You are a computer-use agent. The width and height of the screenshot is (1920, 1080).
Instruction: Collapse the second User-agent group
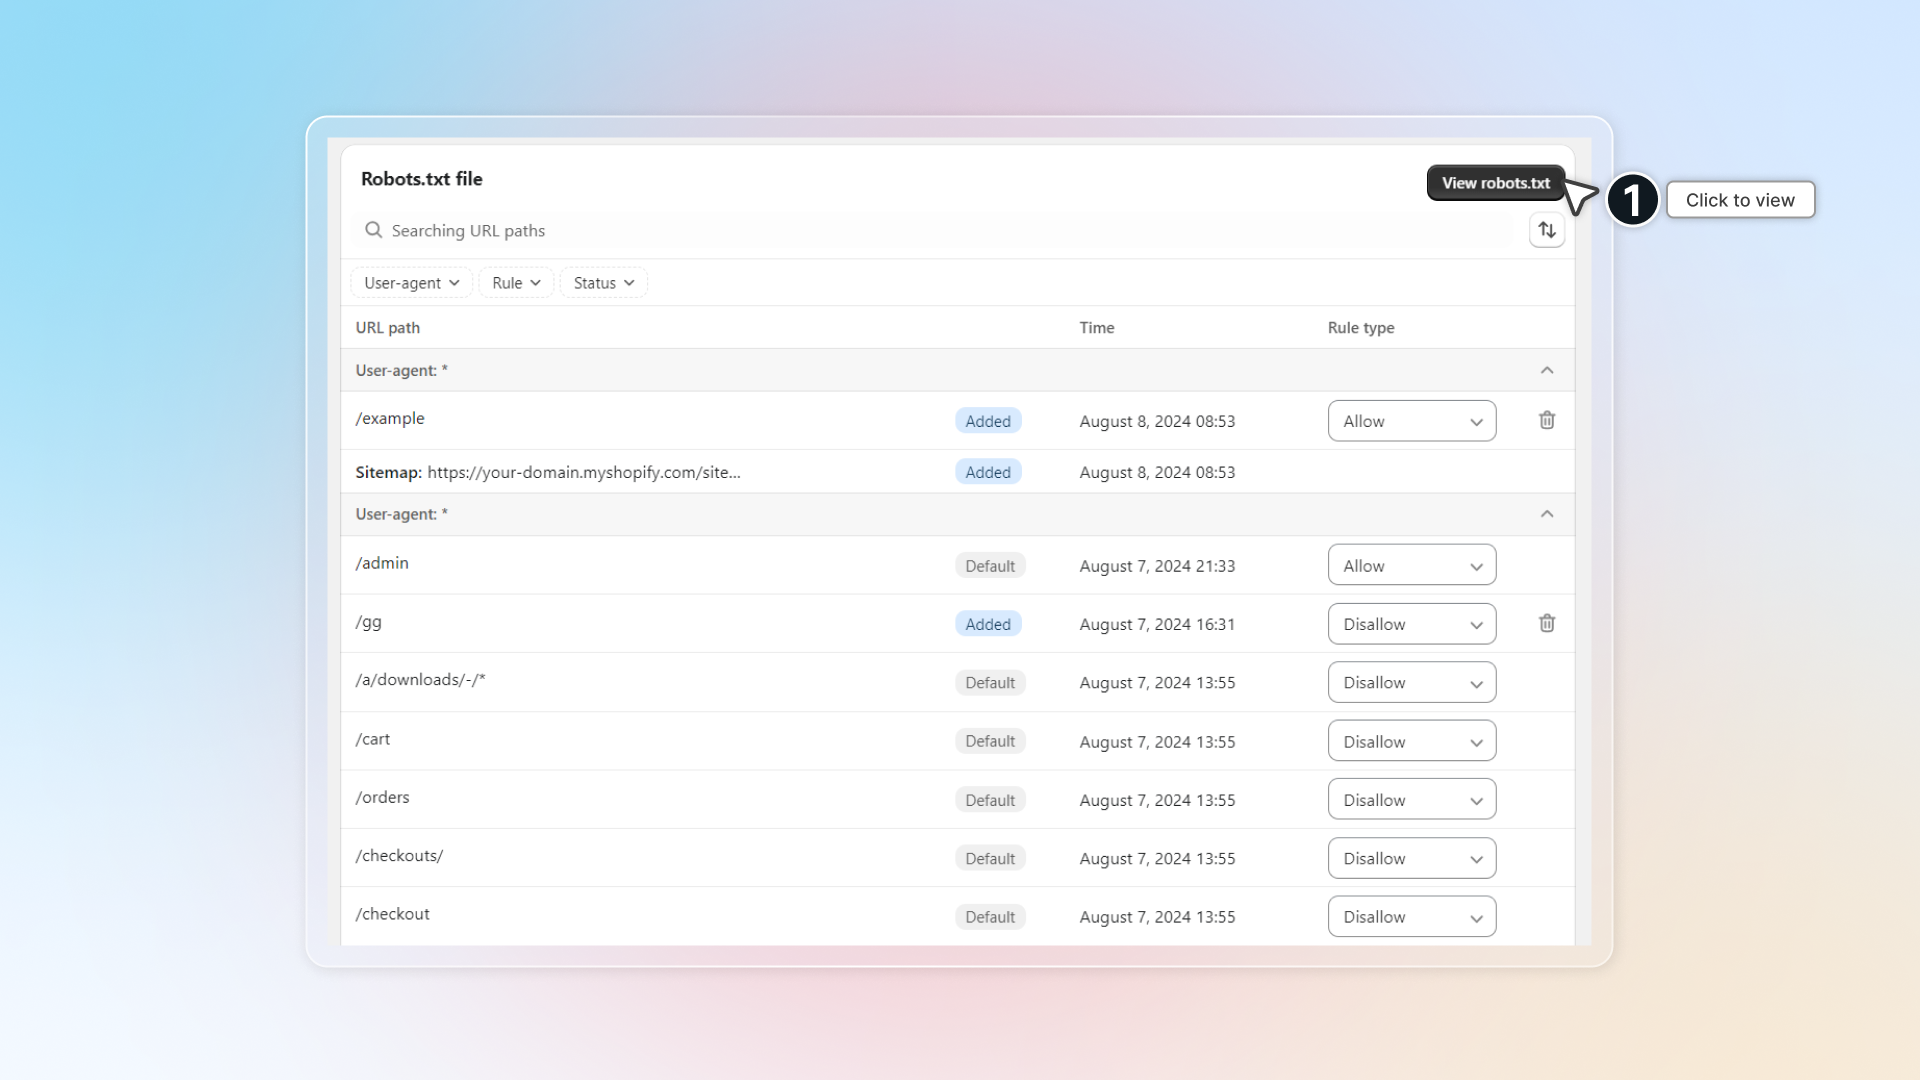point(1546,514)
